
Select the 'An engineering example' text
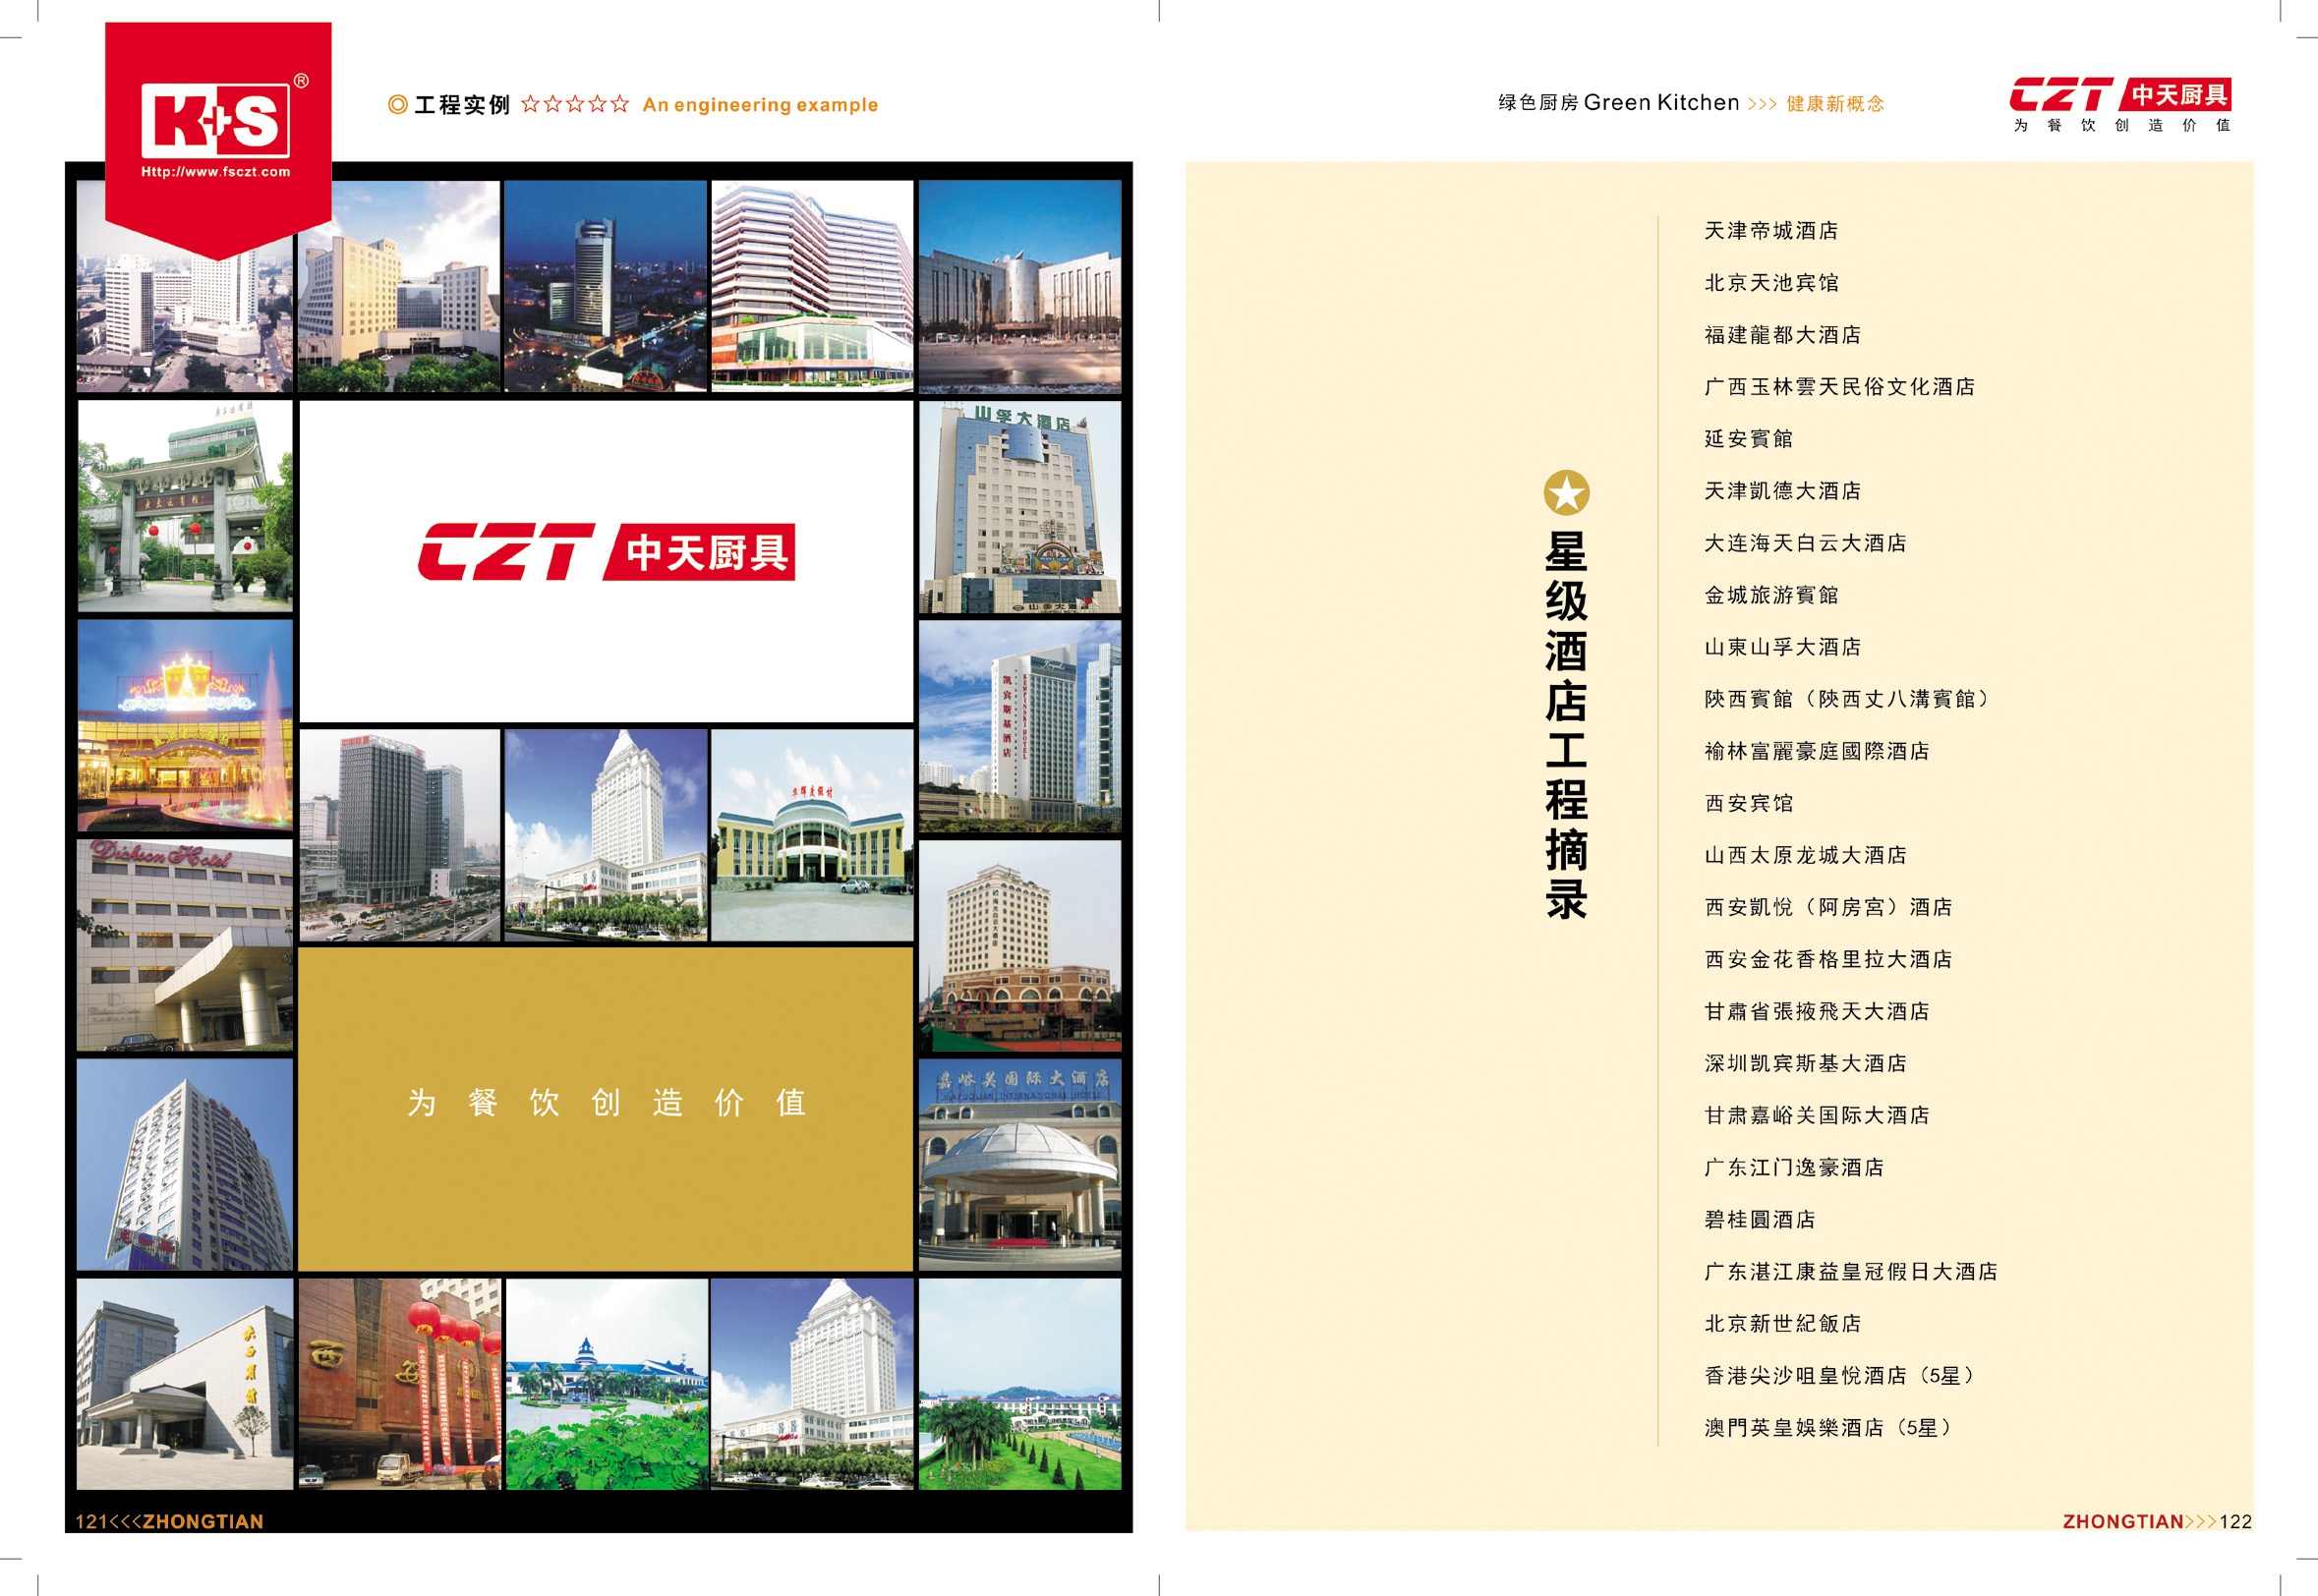click(760, 105)
